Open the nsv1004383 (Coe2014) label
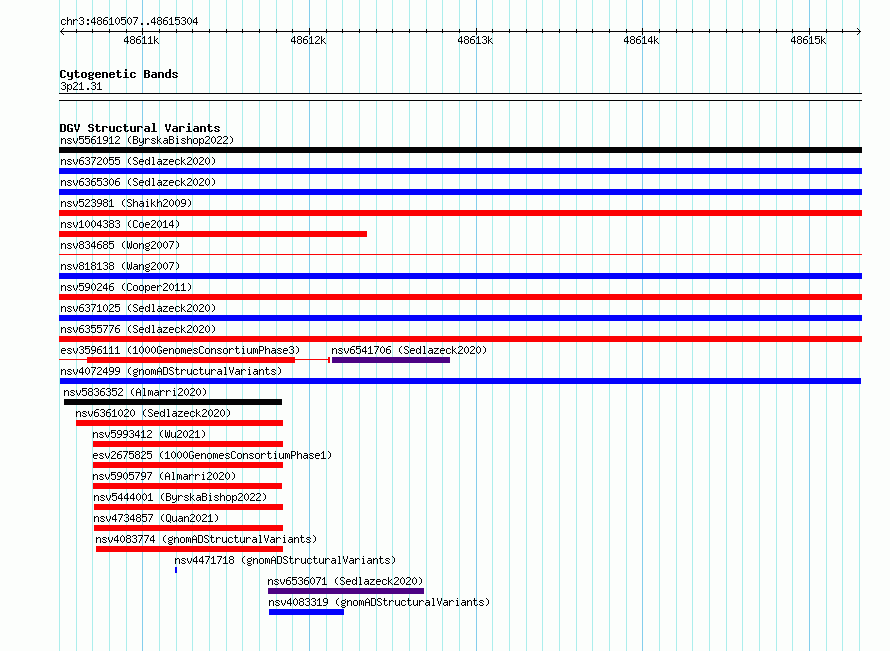This screenshot has width=890, height=651. pyautogui.click(x=120, y=224)
